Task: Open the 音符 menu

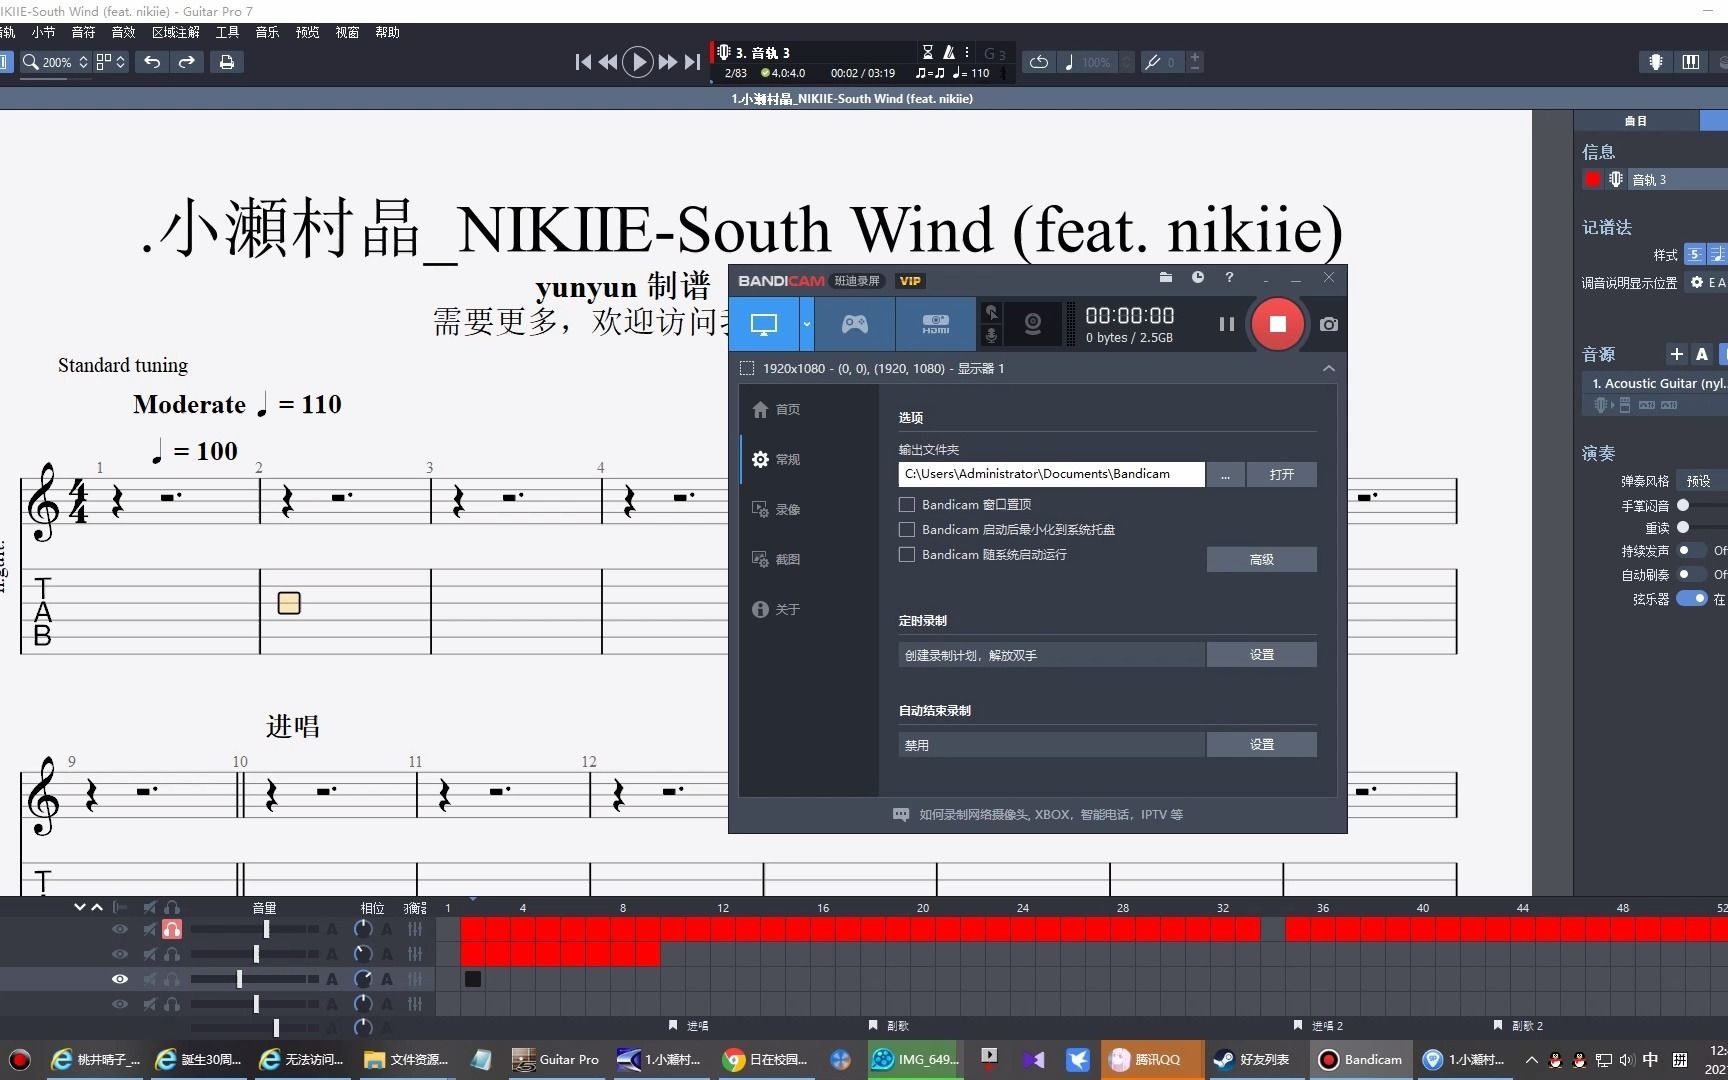Action: pos(83,32)
